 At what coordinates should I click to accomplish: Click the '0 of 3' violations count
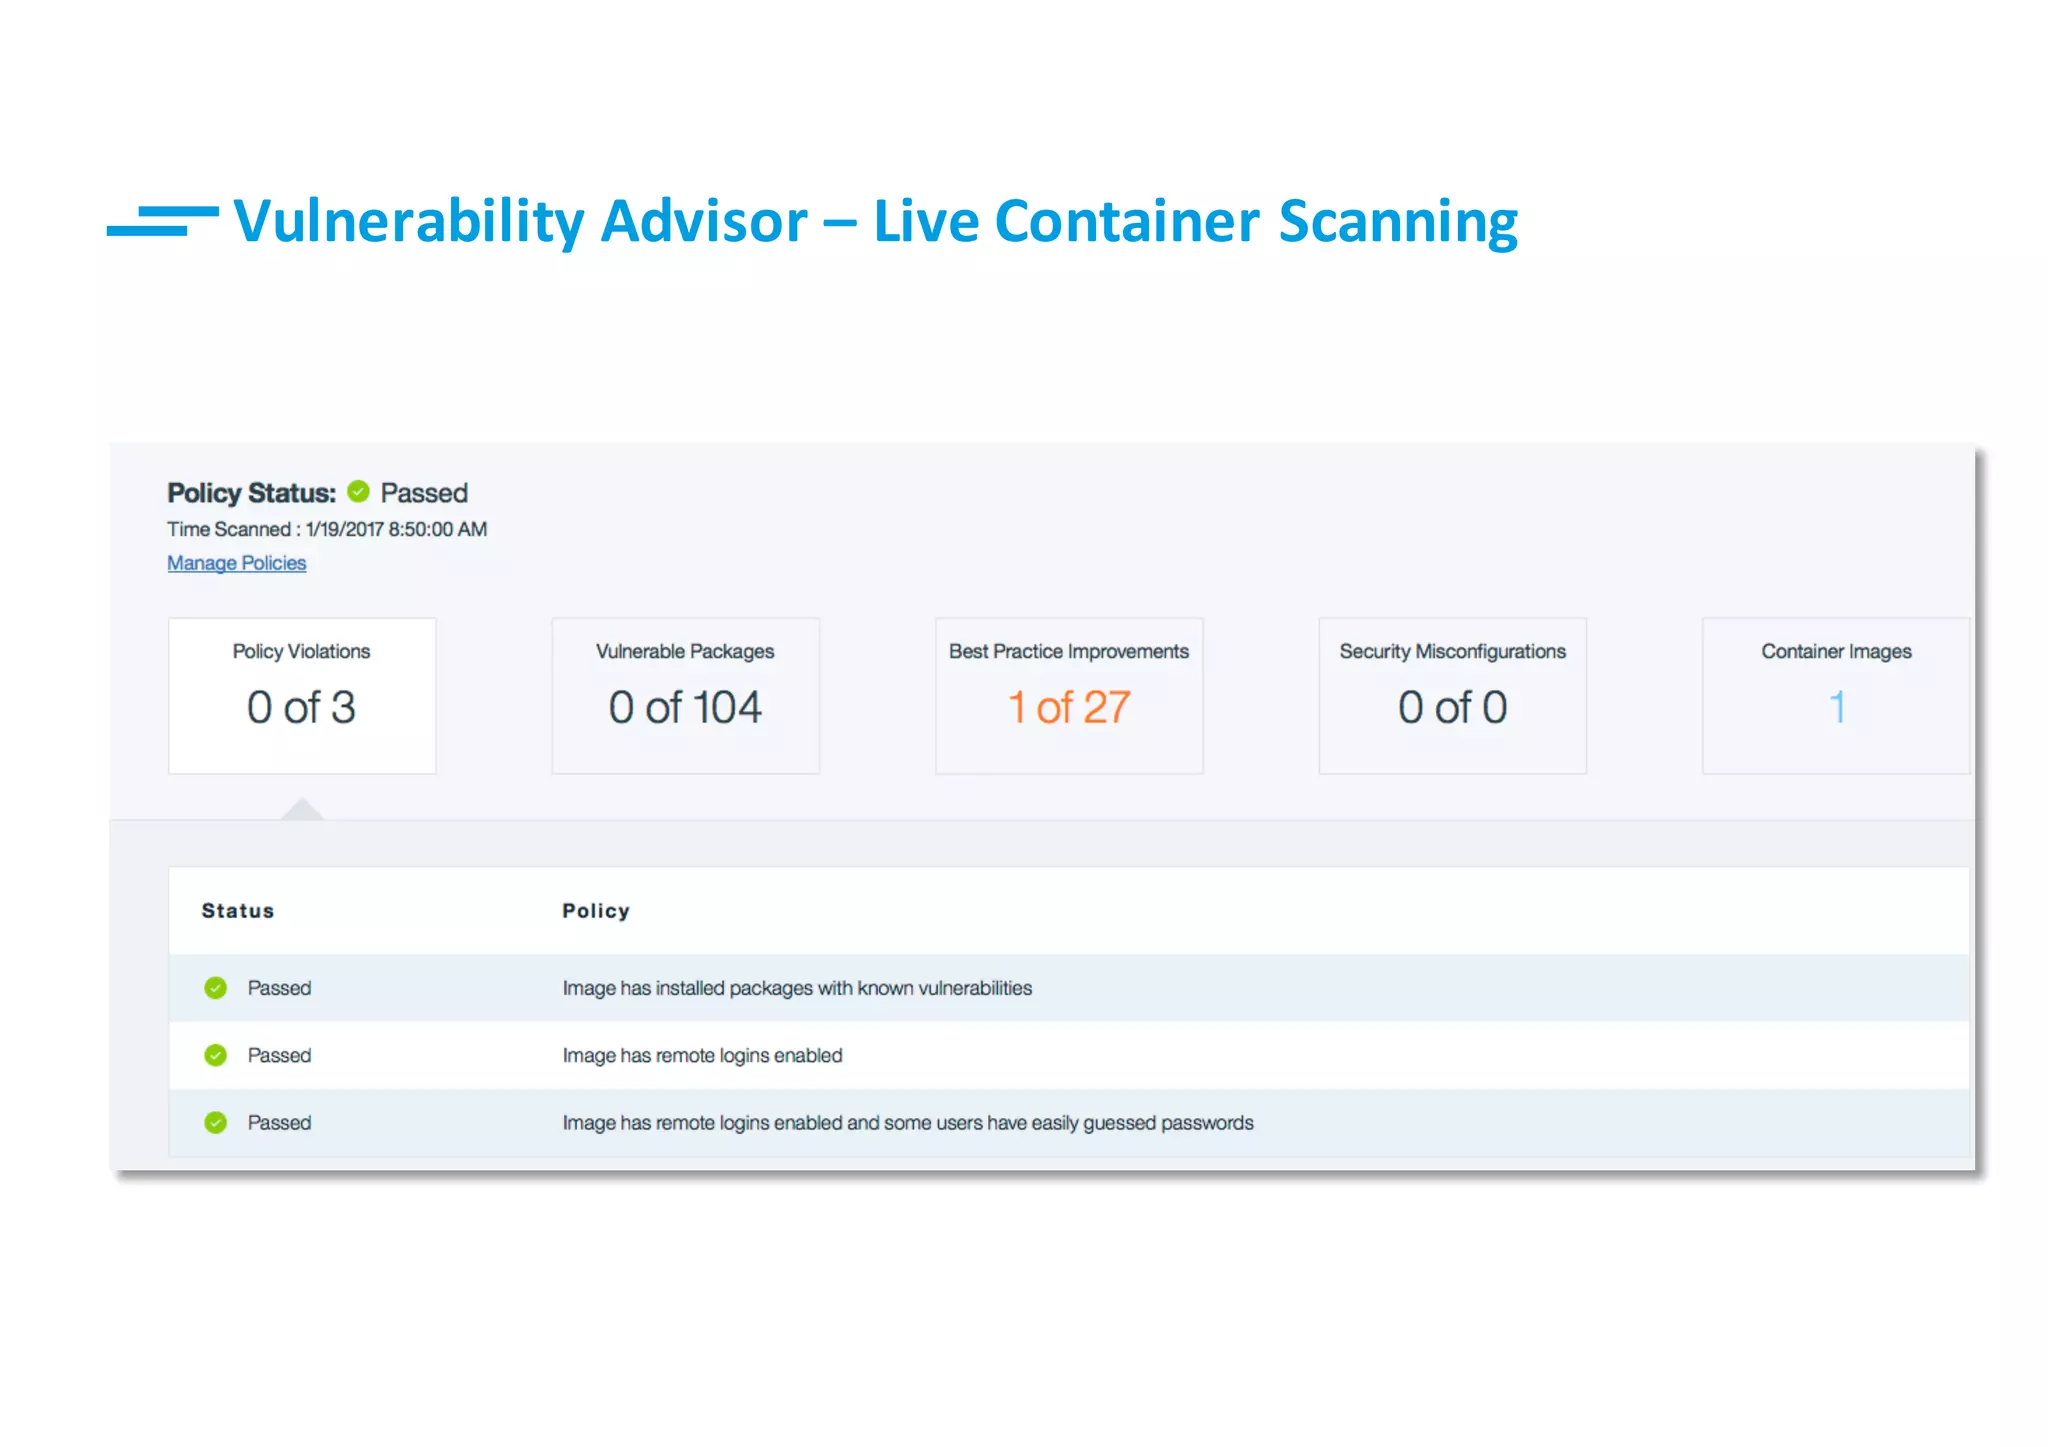[301, 708]
